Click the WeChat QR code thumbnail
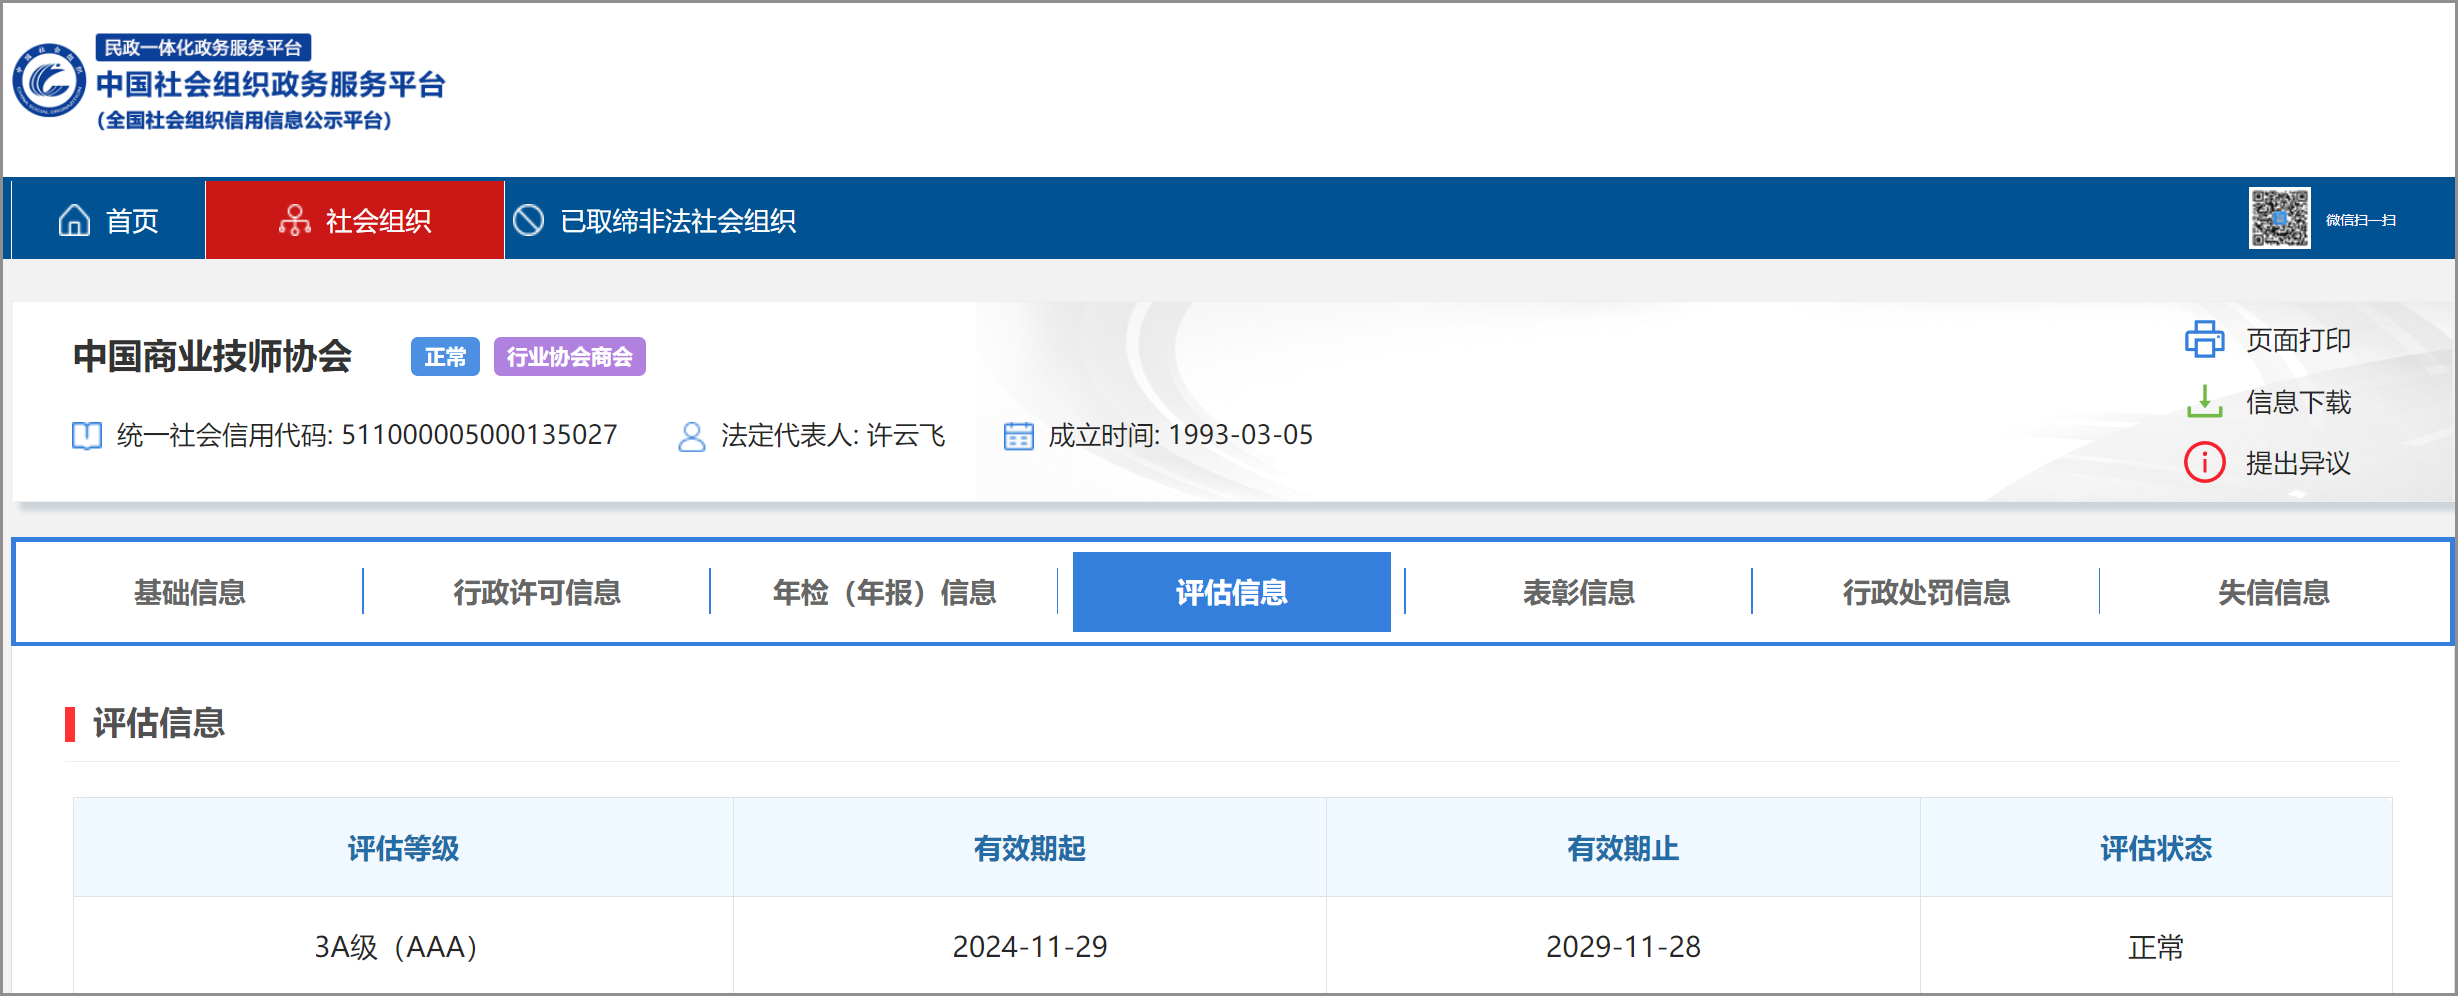 point(2279,220)
